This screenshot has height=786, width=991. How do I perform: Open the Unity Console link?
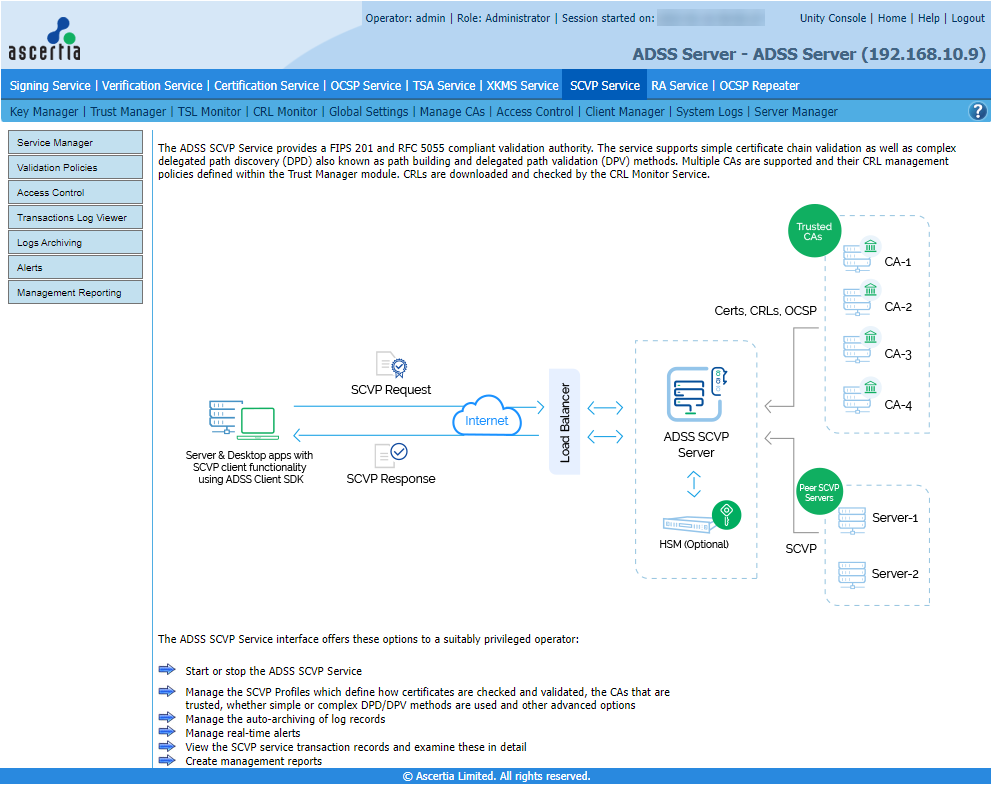(x=833, y=18)
